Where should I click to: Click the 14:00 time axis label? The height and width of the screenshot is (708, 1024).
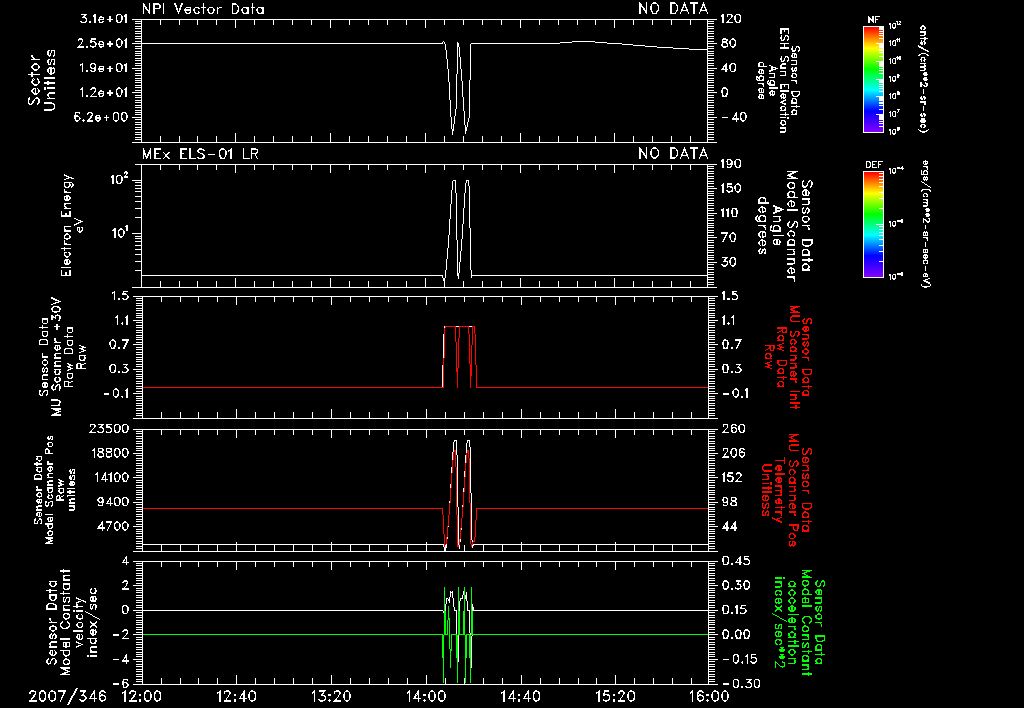[425, 696]
